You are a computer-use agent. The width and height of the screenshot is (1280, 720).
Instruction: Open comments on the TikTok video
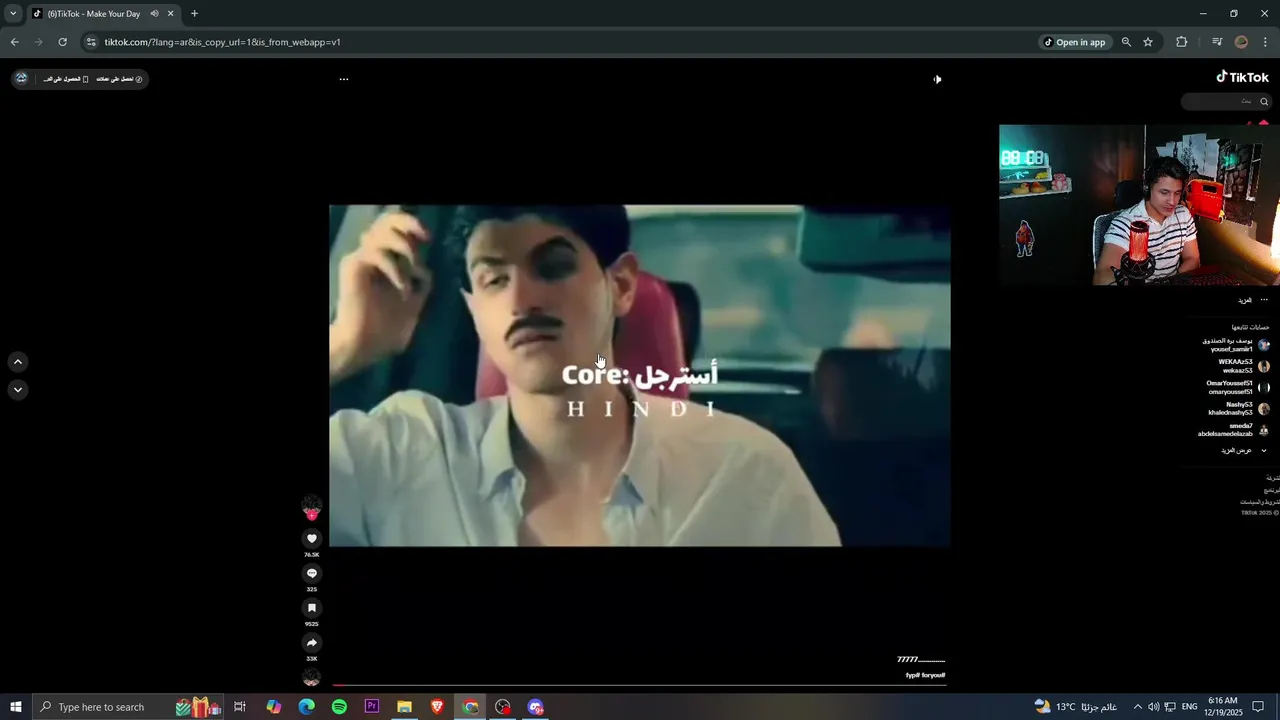[x=312, y=573]
